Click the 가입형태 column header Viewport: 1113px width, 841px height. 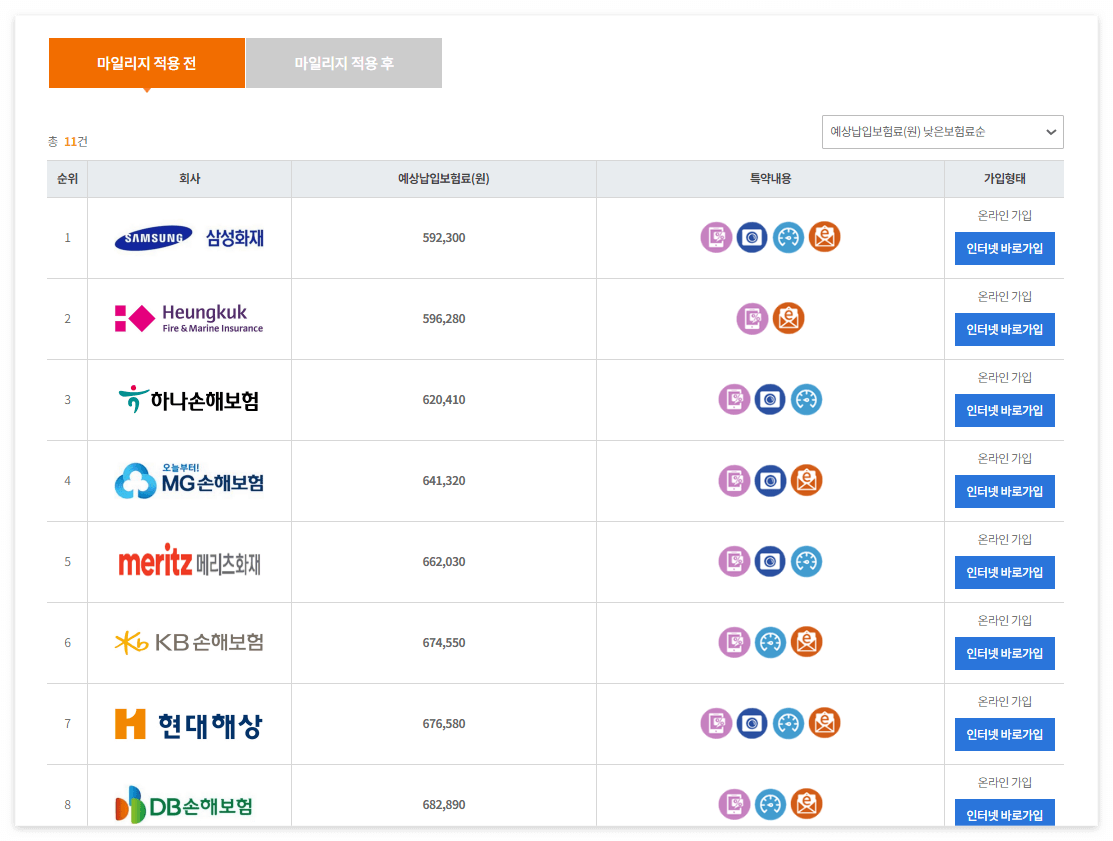click(x=1004, y=179)
